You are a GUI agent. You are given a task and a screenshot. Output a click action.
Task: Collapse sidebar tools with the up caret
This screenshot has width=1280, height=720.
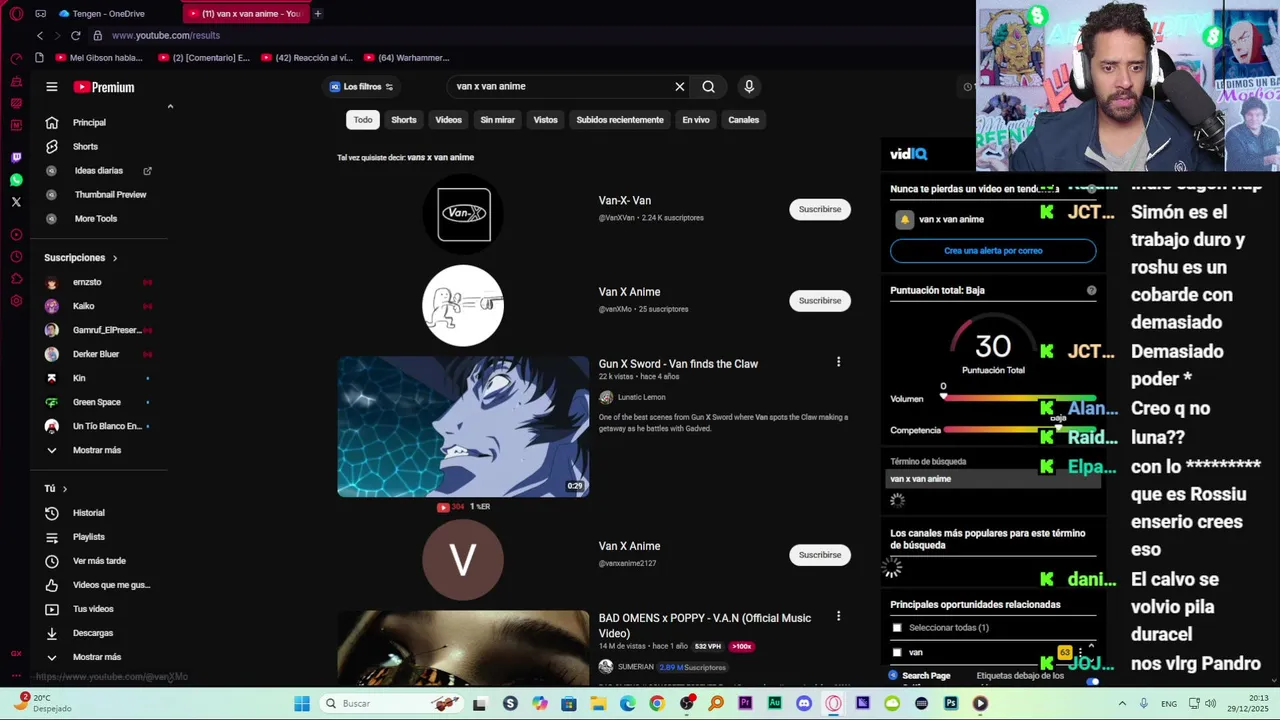pos(170,107)
